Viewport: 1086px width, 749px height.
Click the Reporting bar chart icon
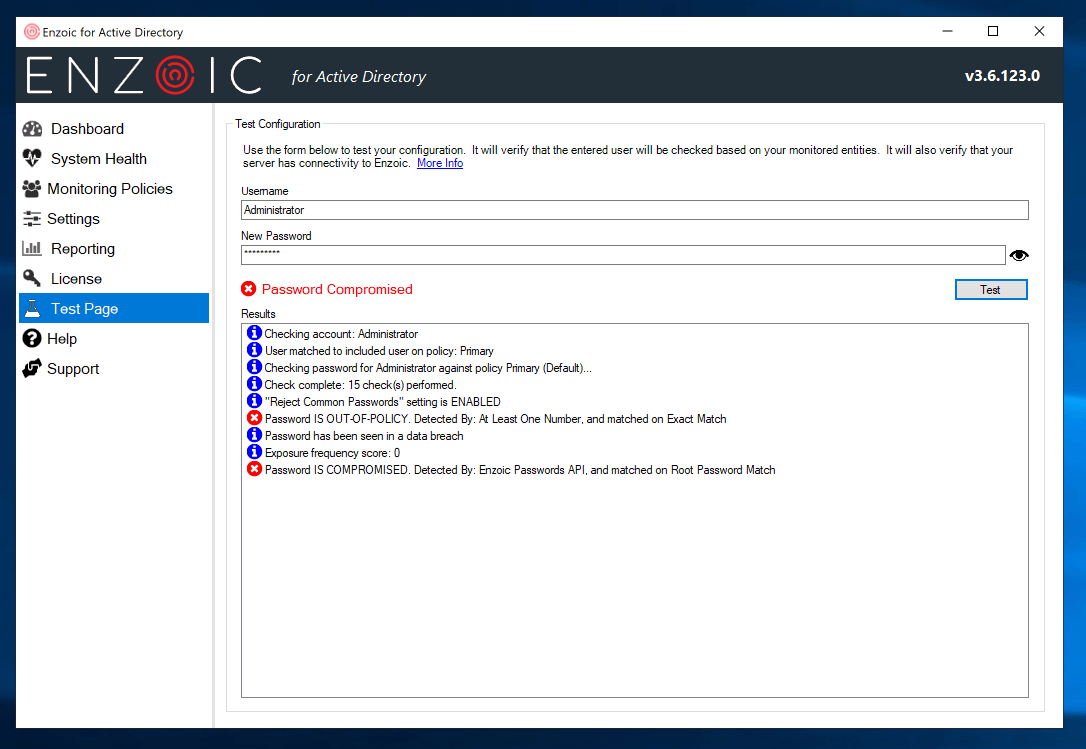tap(32, 249)
